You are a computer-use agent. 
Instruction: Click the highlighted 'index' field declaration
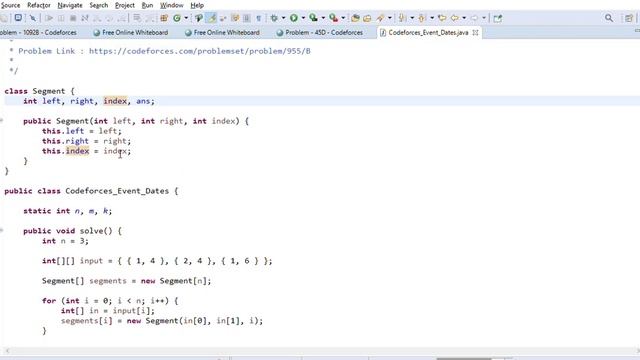pyautogui.click(x=115, y=101)
